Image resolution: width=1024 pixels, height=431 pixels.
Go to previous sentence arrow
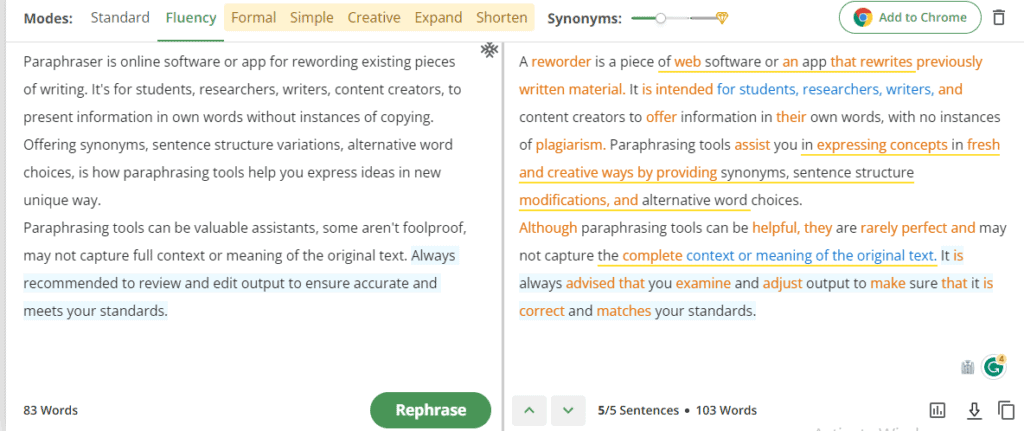coord(530,411)
